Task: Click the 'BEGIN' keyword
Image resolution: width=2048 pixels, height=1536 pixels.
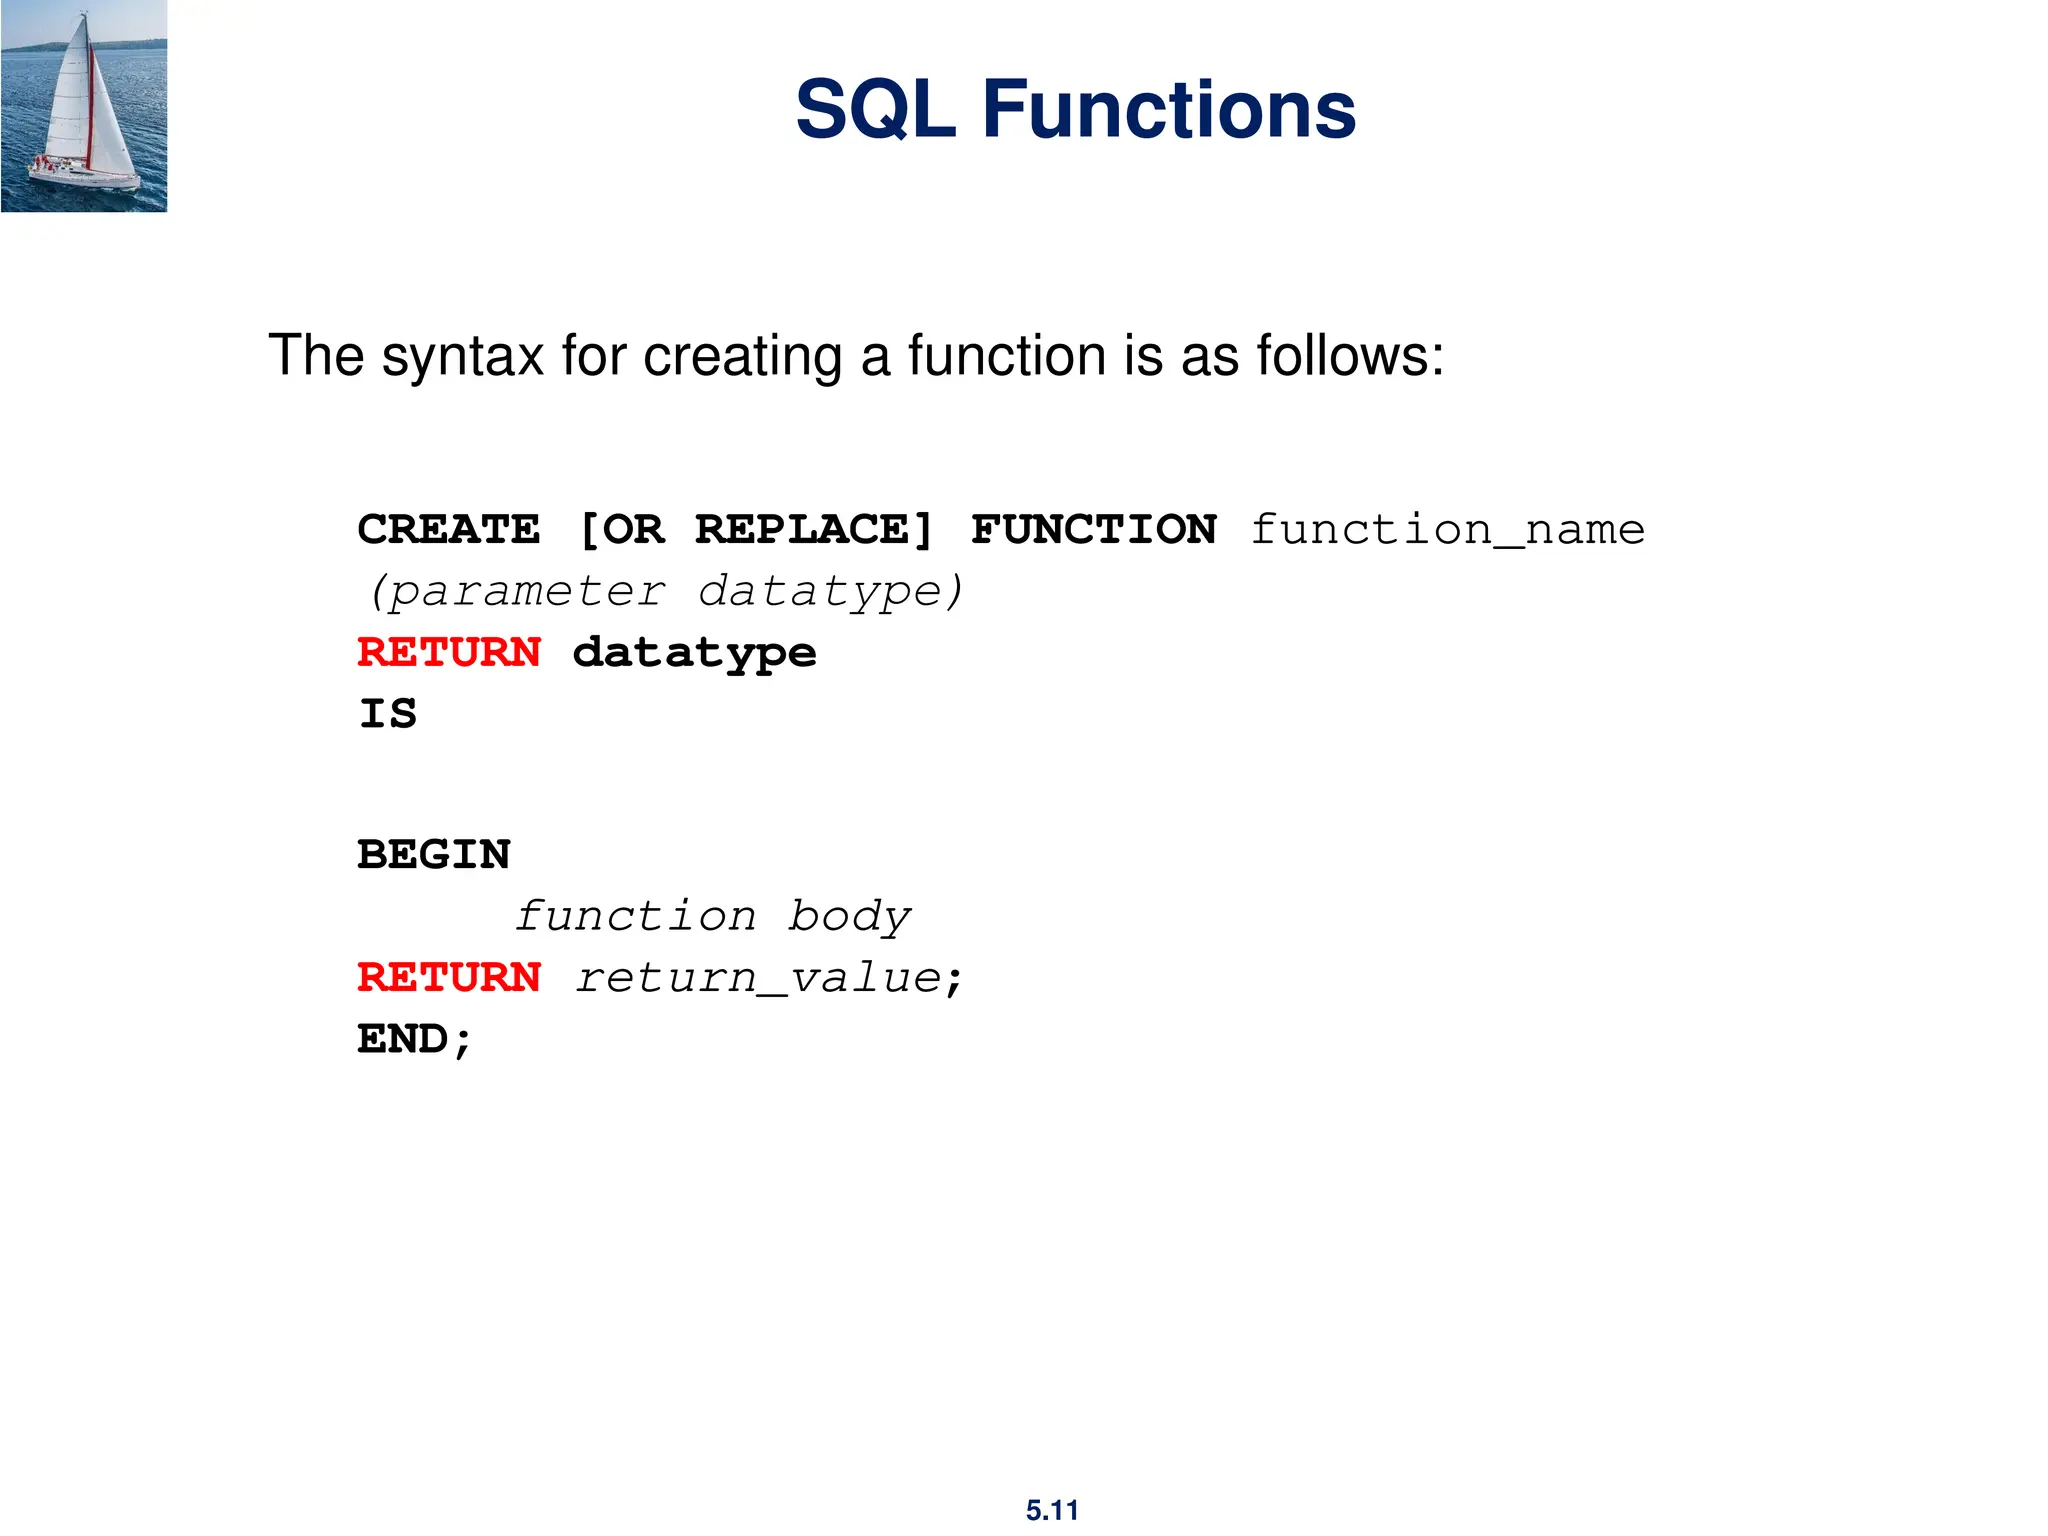Action: (434, 855)
